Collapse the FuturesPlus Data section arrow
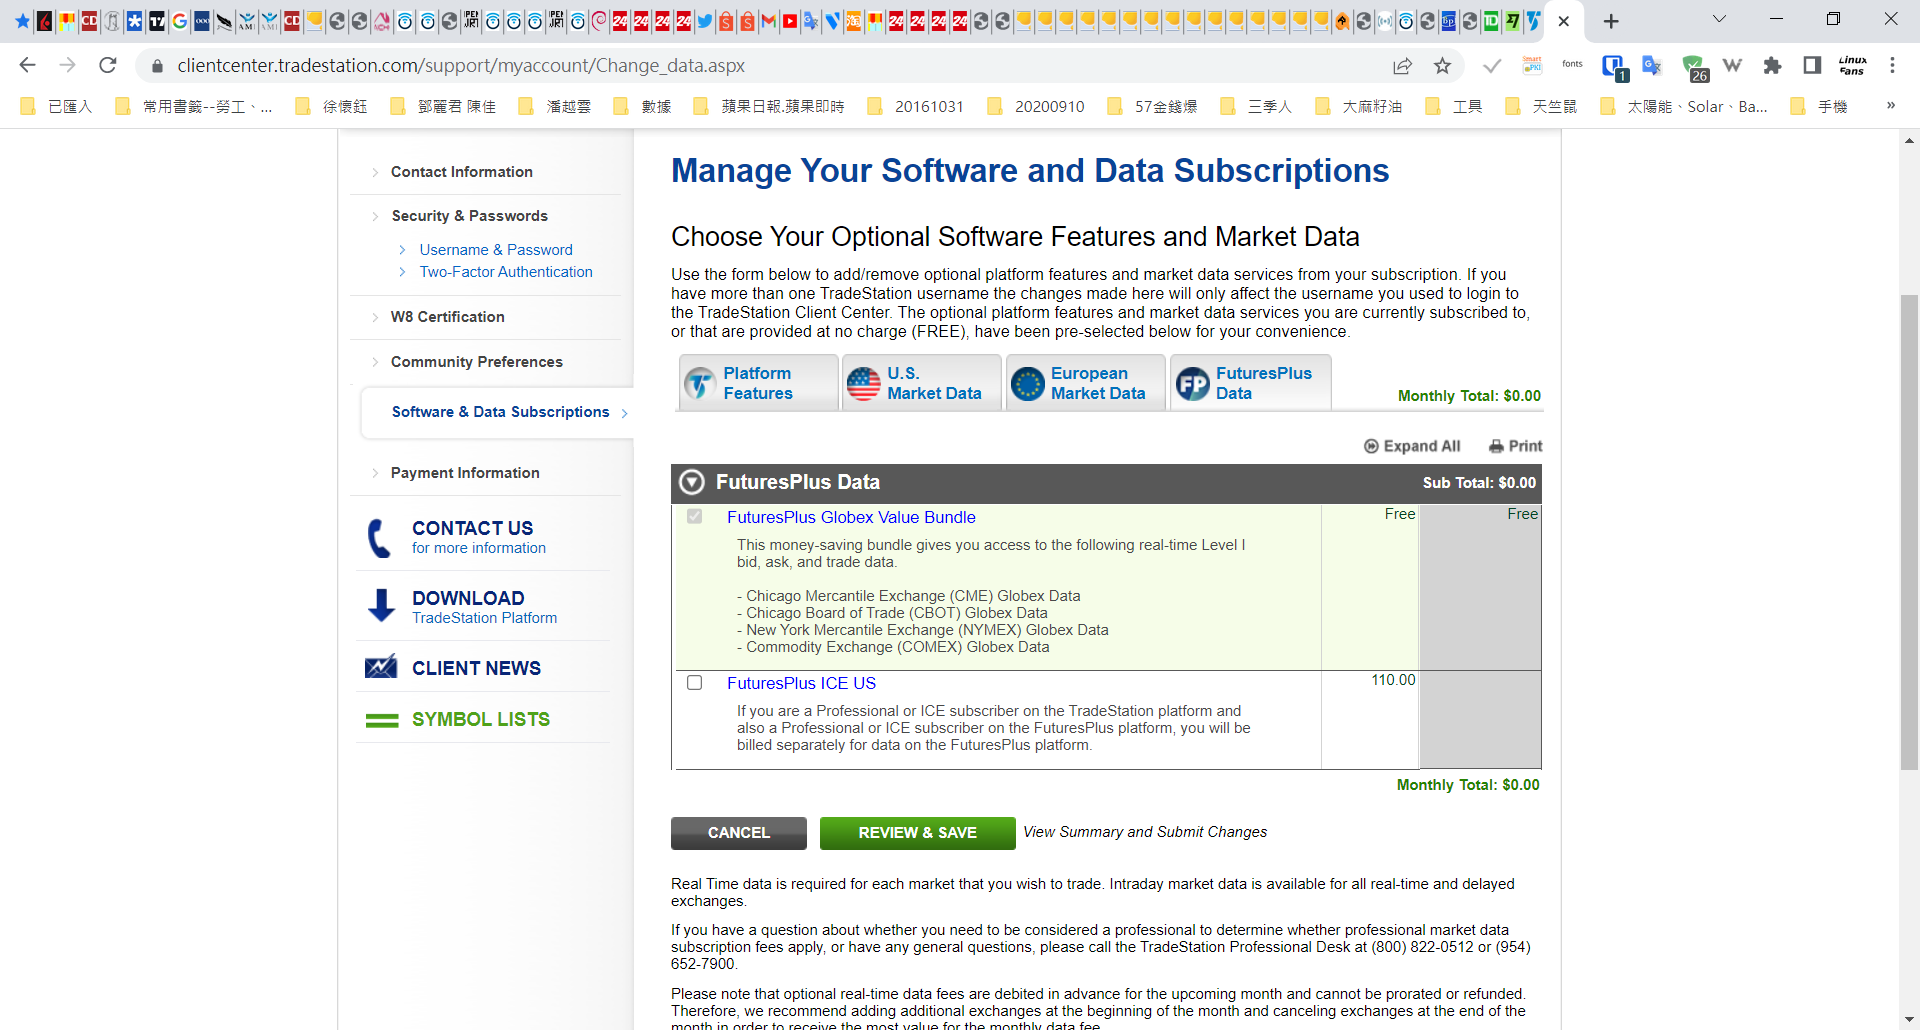Screen dimensions: 1920x1030 692,483
